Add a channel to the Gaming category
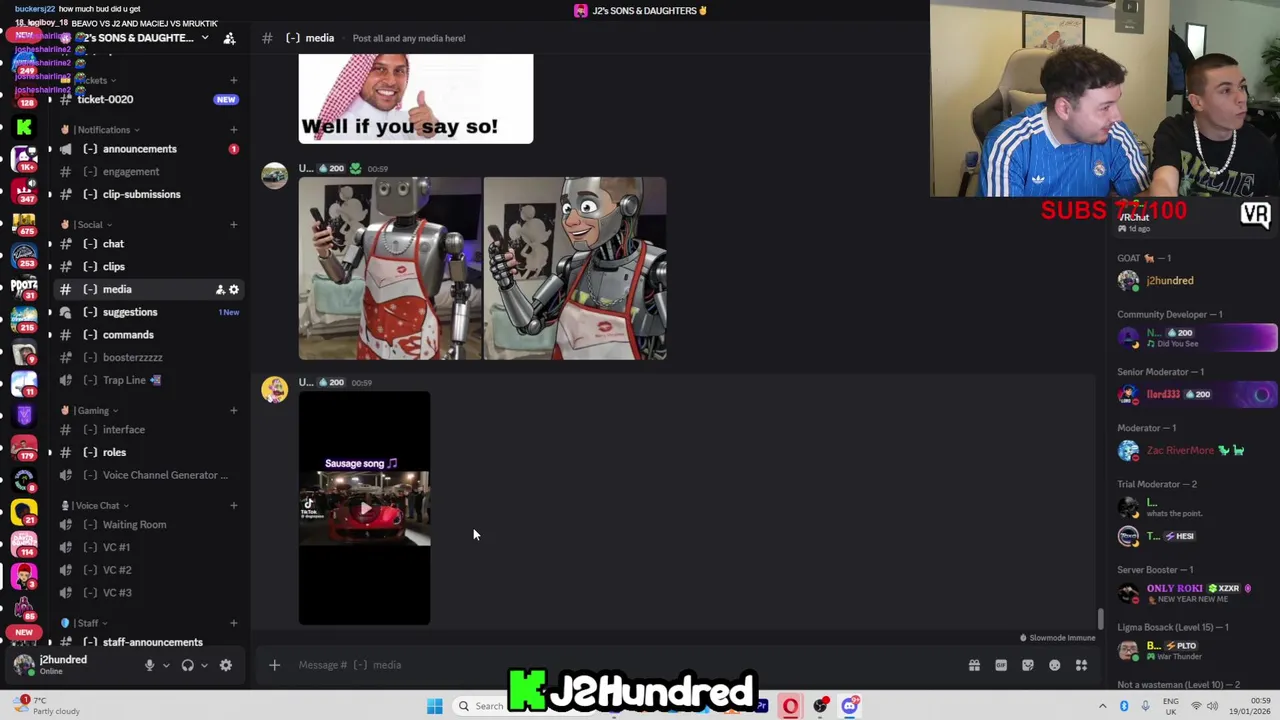 [x=233, y=411]
